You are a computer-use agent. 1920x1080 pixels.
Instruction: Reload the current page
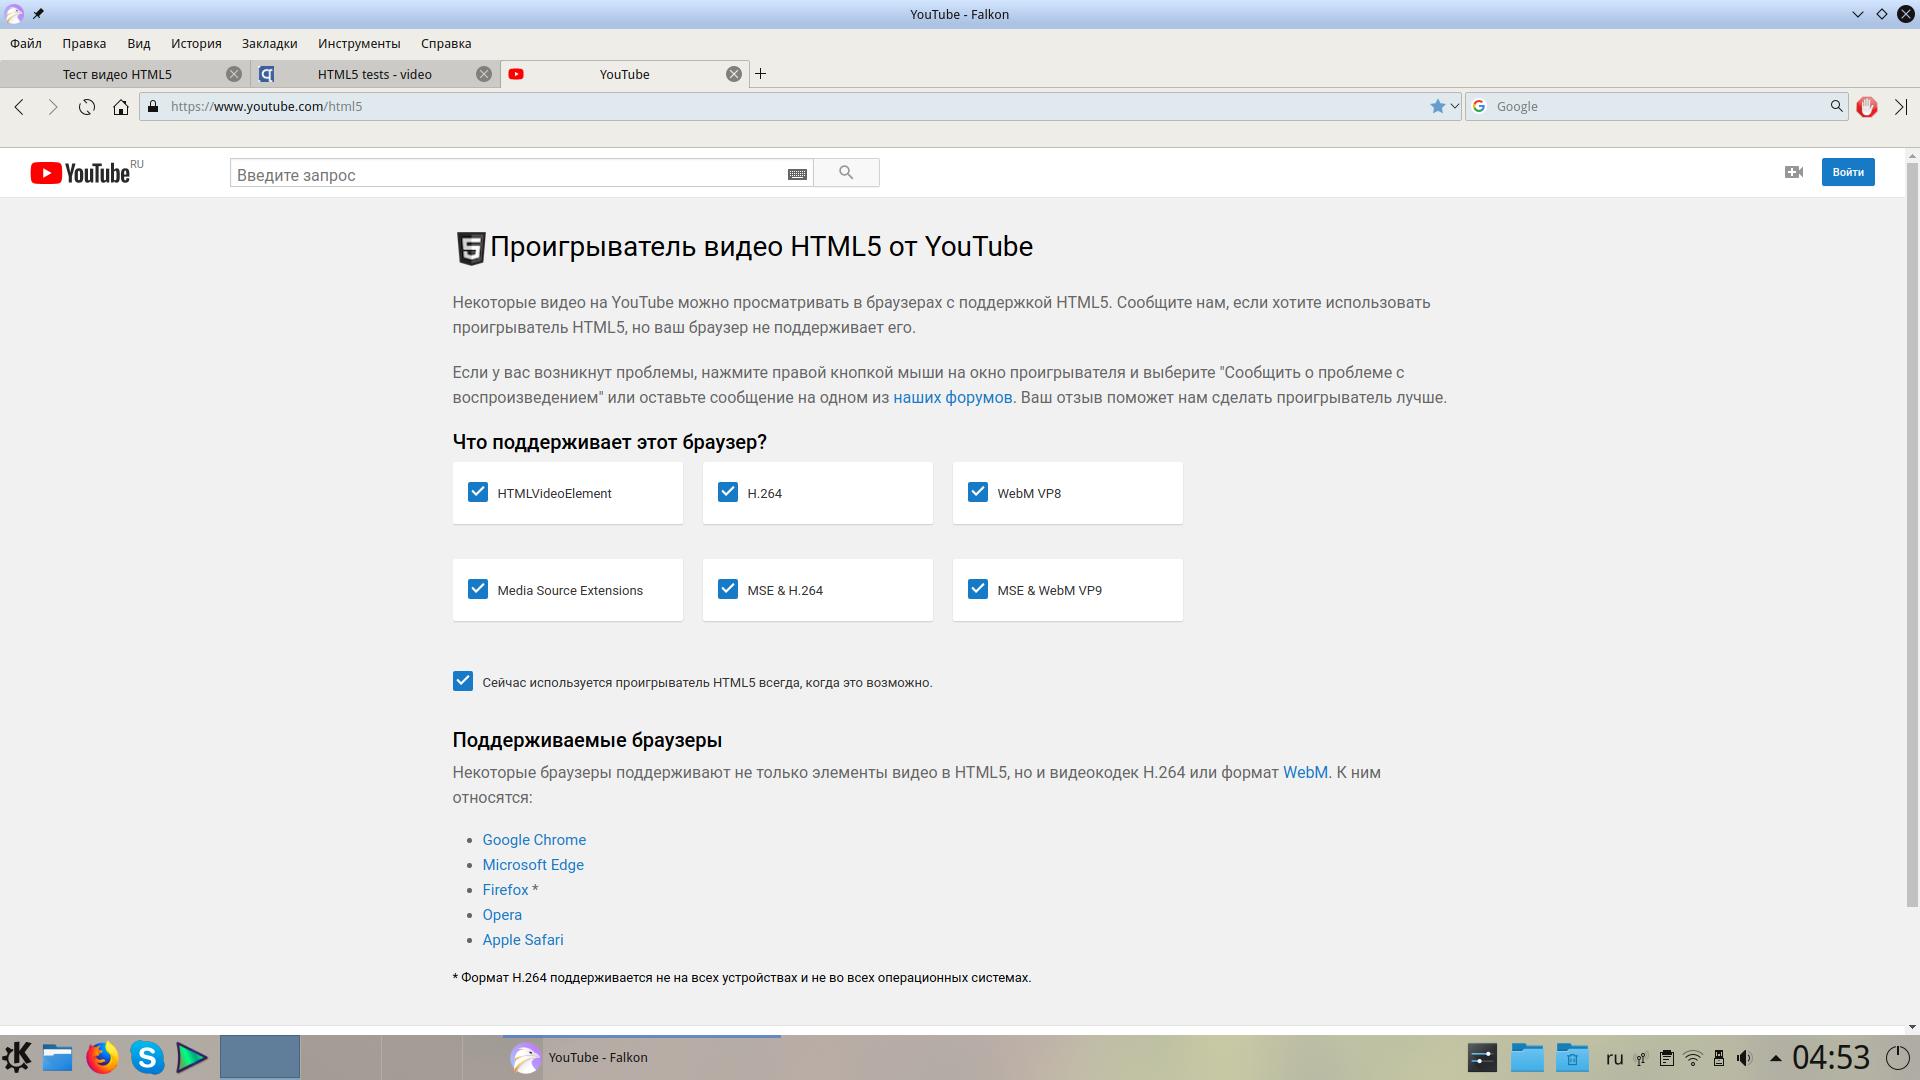(x=87, y=107)
